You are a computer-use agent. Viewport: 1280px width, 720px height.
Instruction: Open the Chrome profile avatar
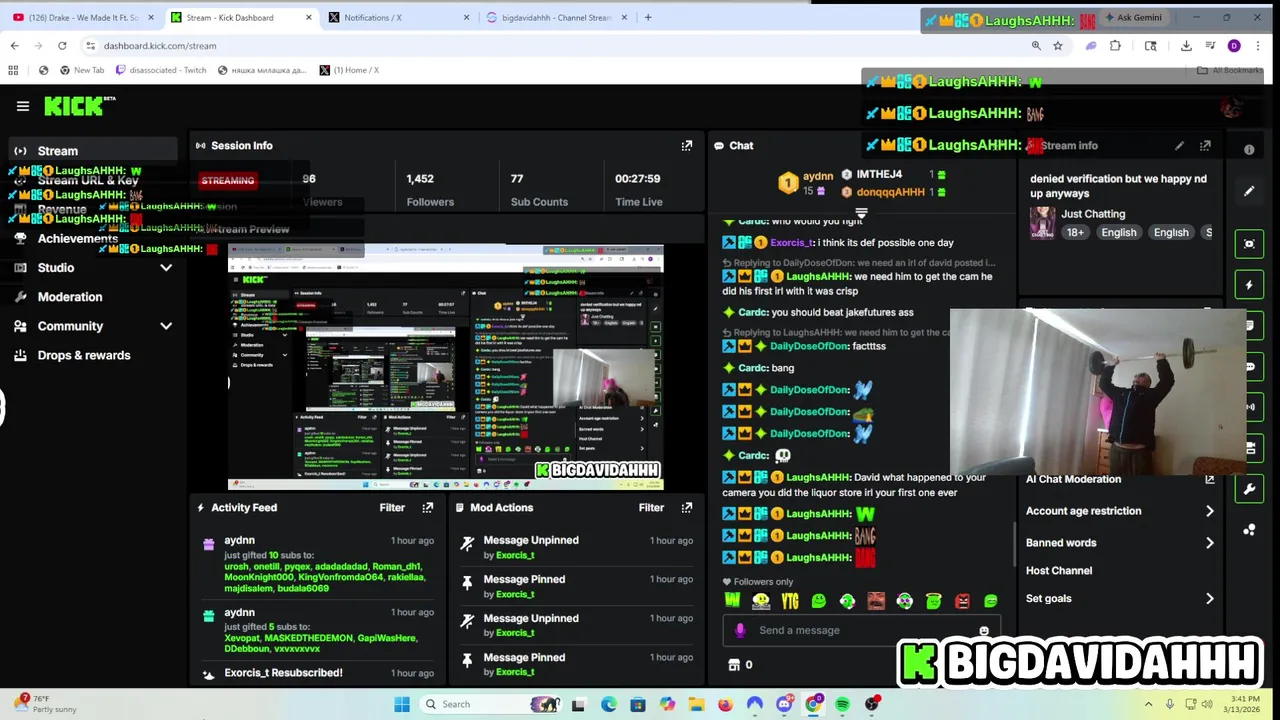point(1234,46)
